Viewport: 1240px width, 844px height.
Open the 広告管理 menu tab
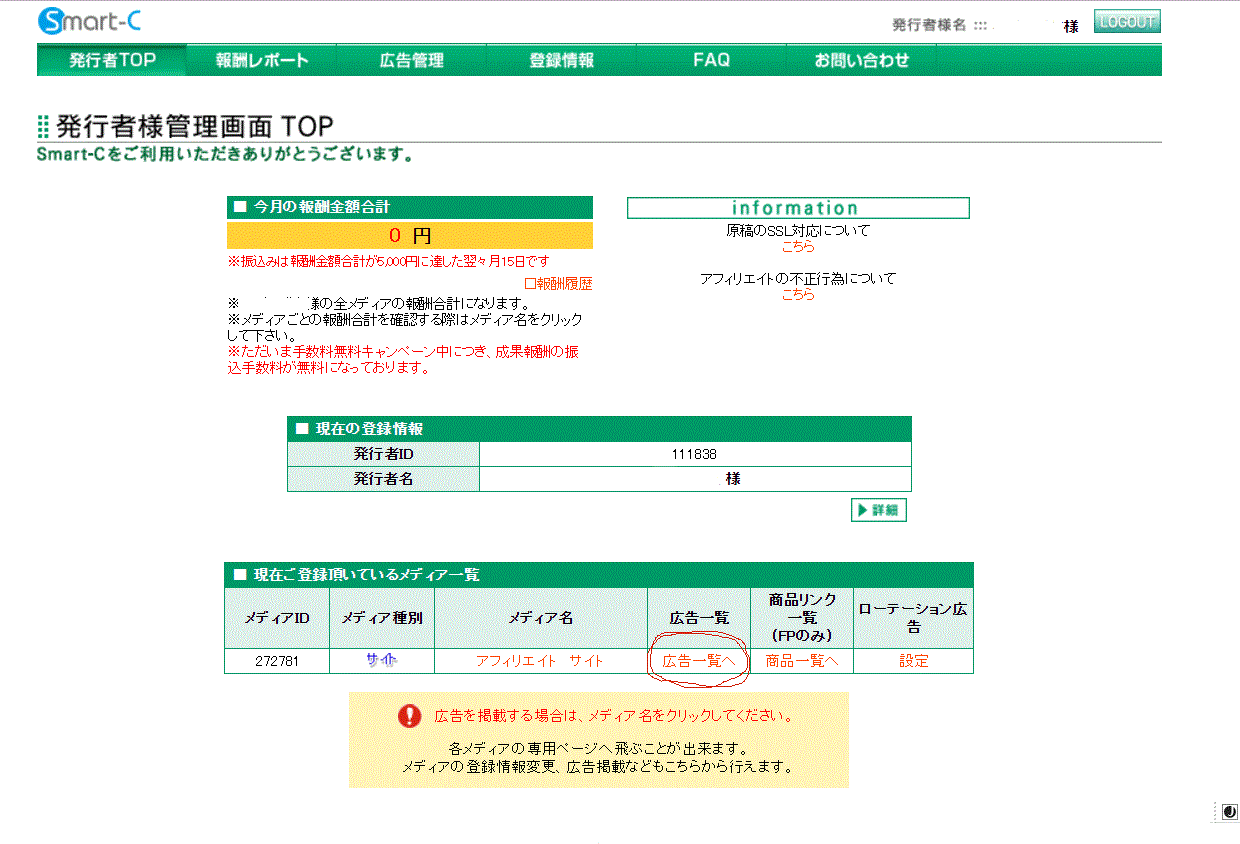point(411,60)
